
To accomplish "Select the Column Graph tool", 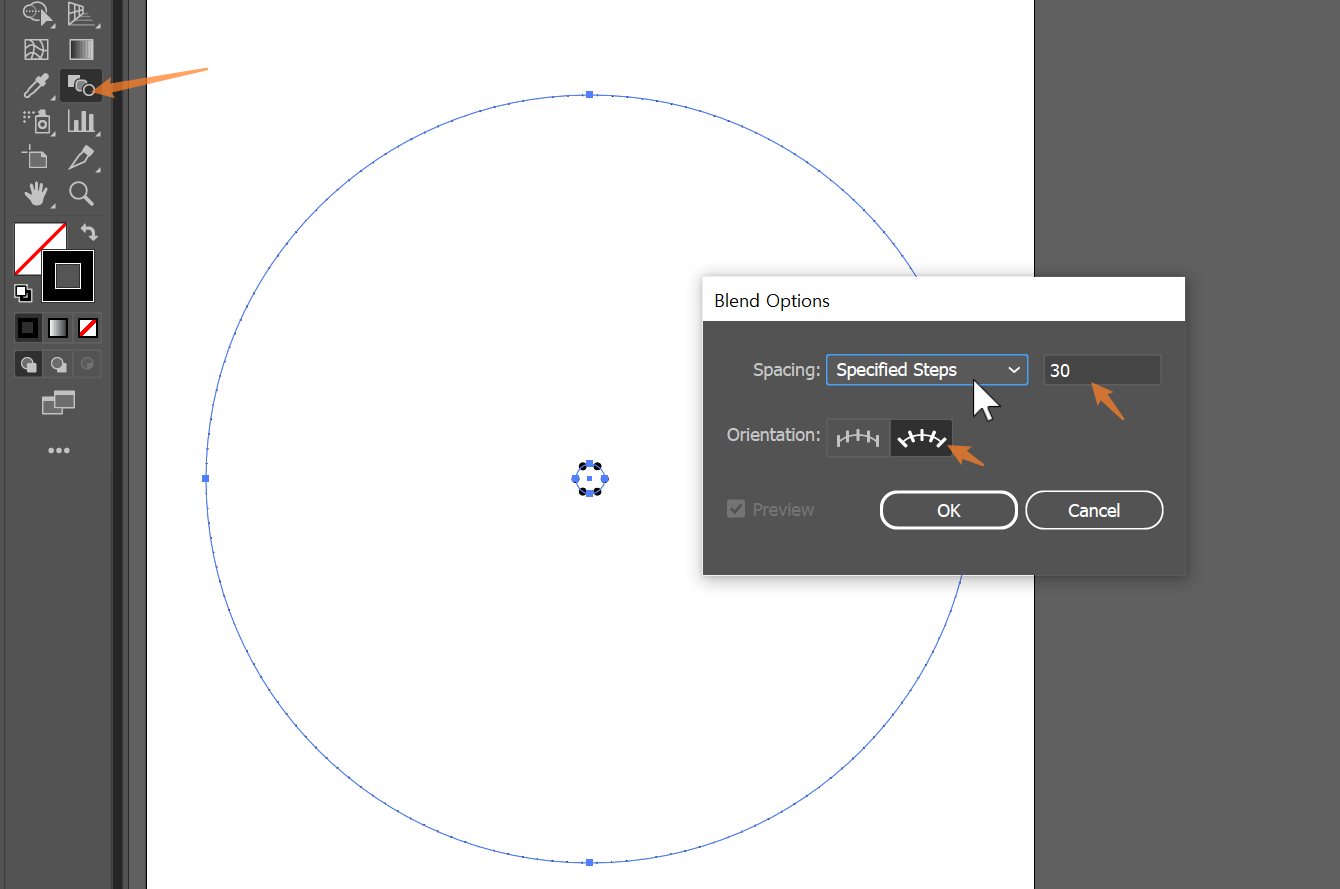I will pos(81,122).
